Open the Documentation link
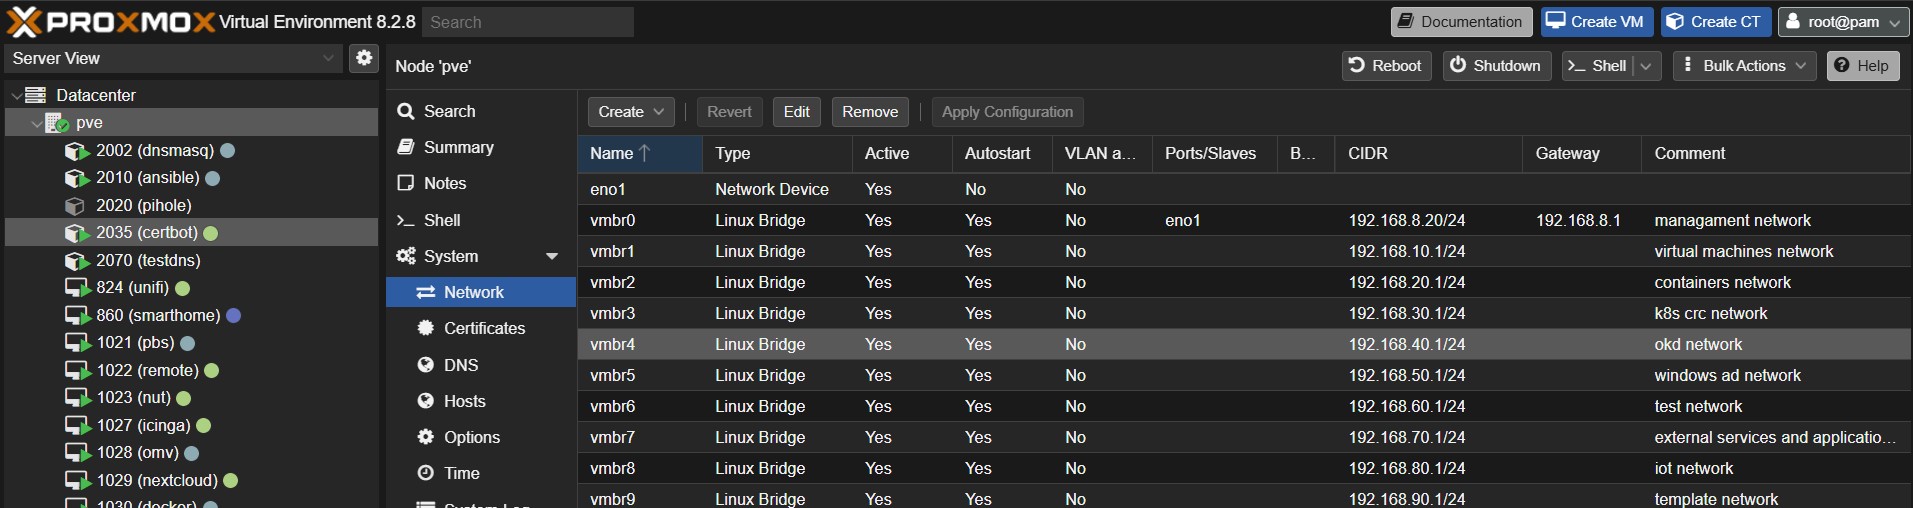Screen dimensions: 1913x508 [1461, 22]
